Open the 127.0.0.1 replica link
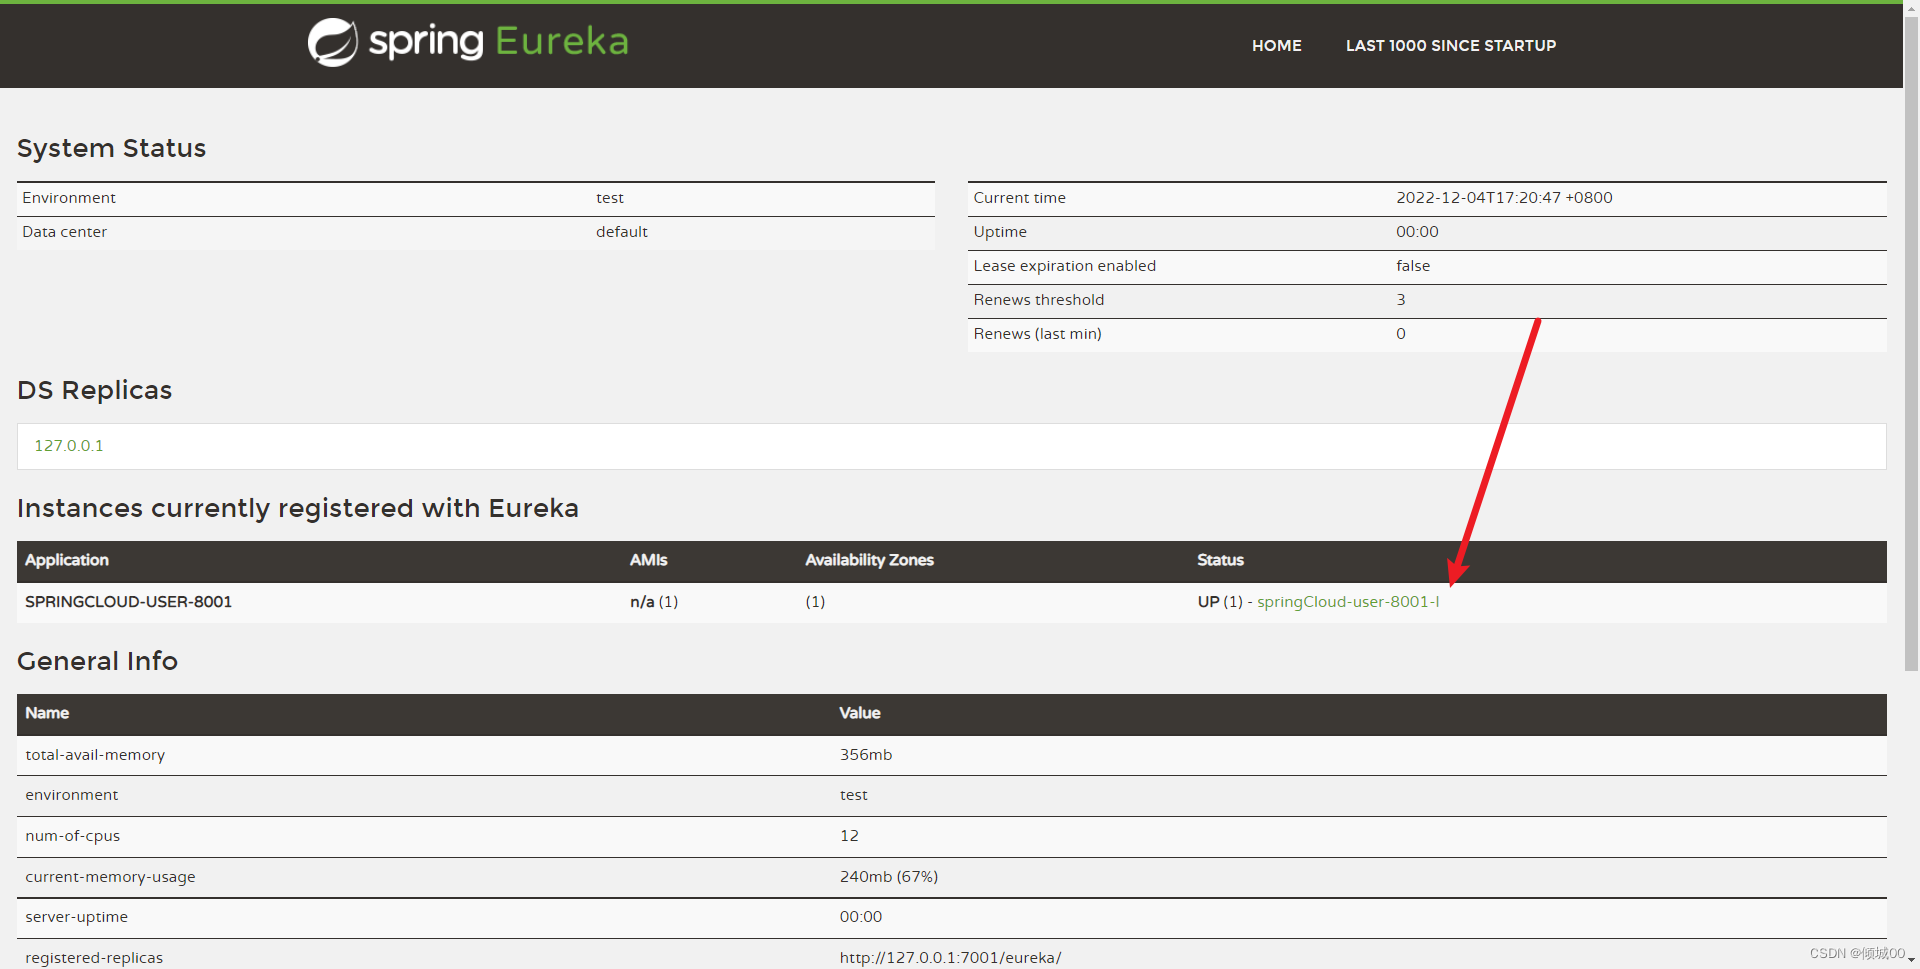Screen dimensions: 1920x969 [x=69, y=446]
